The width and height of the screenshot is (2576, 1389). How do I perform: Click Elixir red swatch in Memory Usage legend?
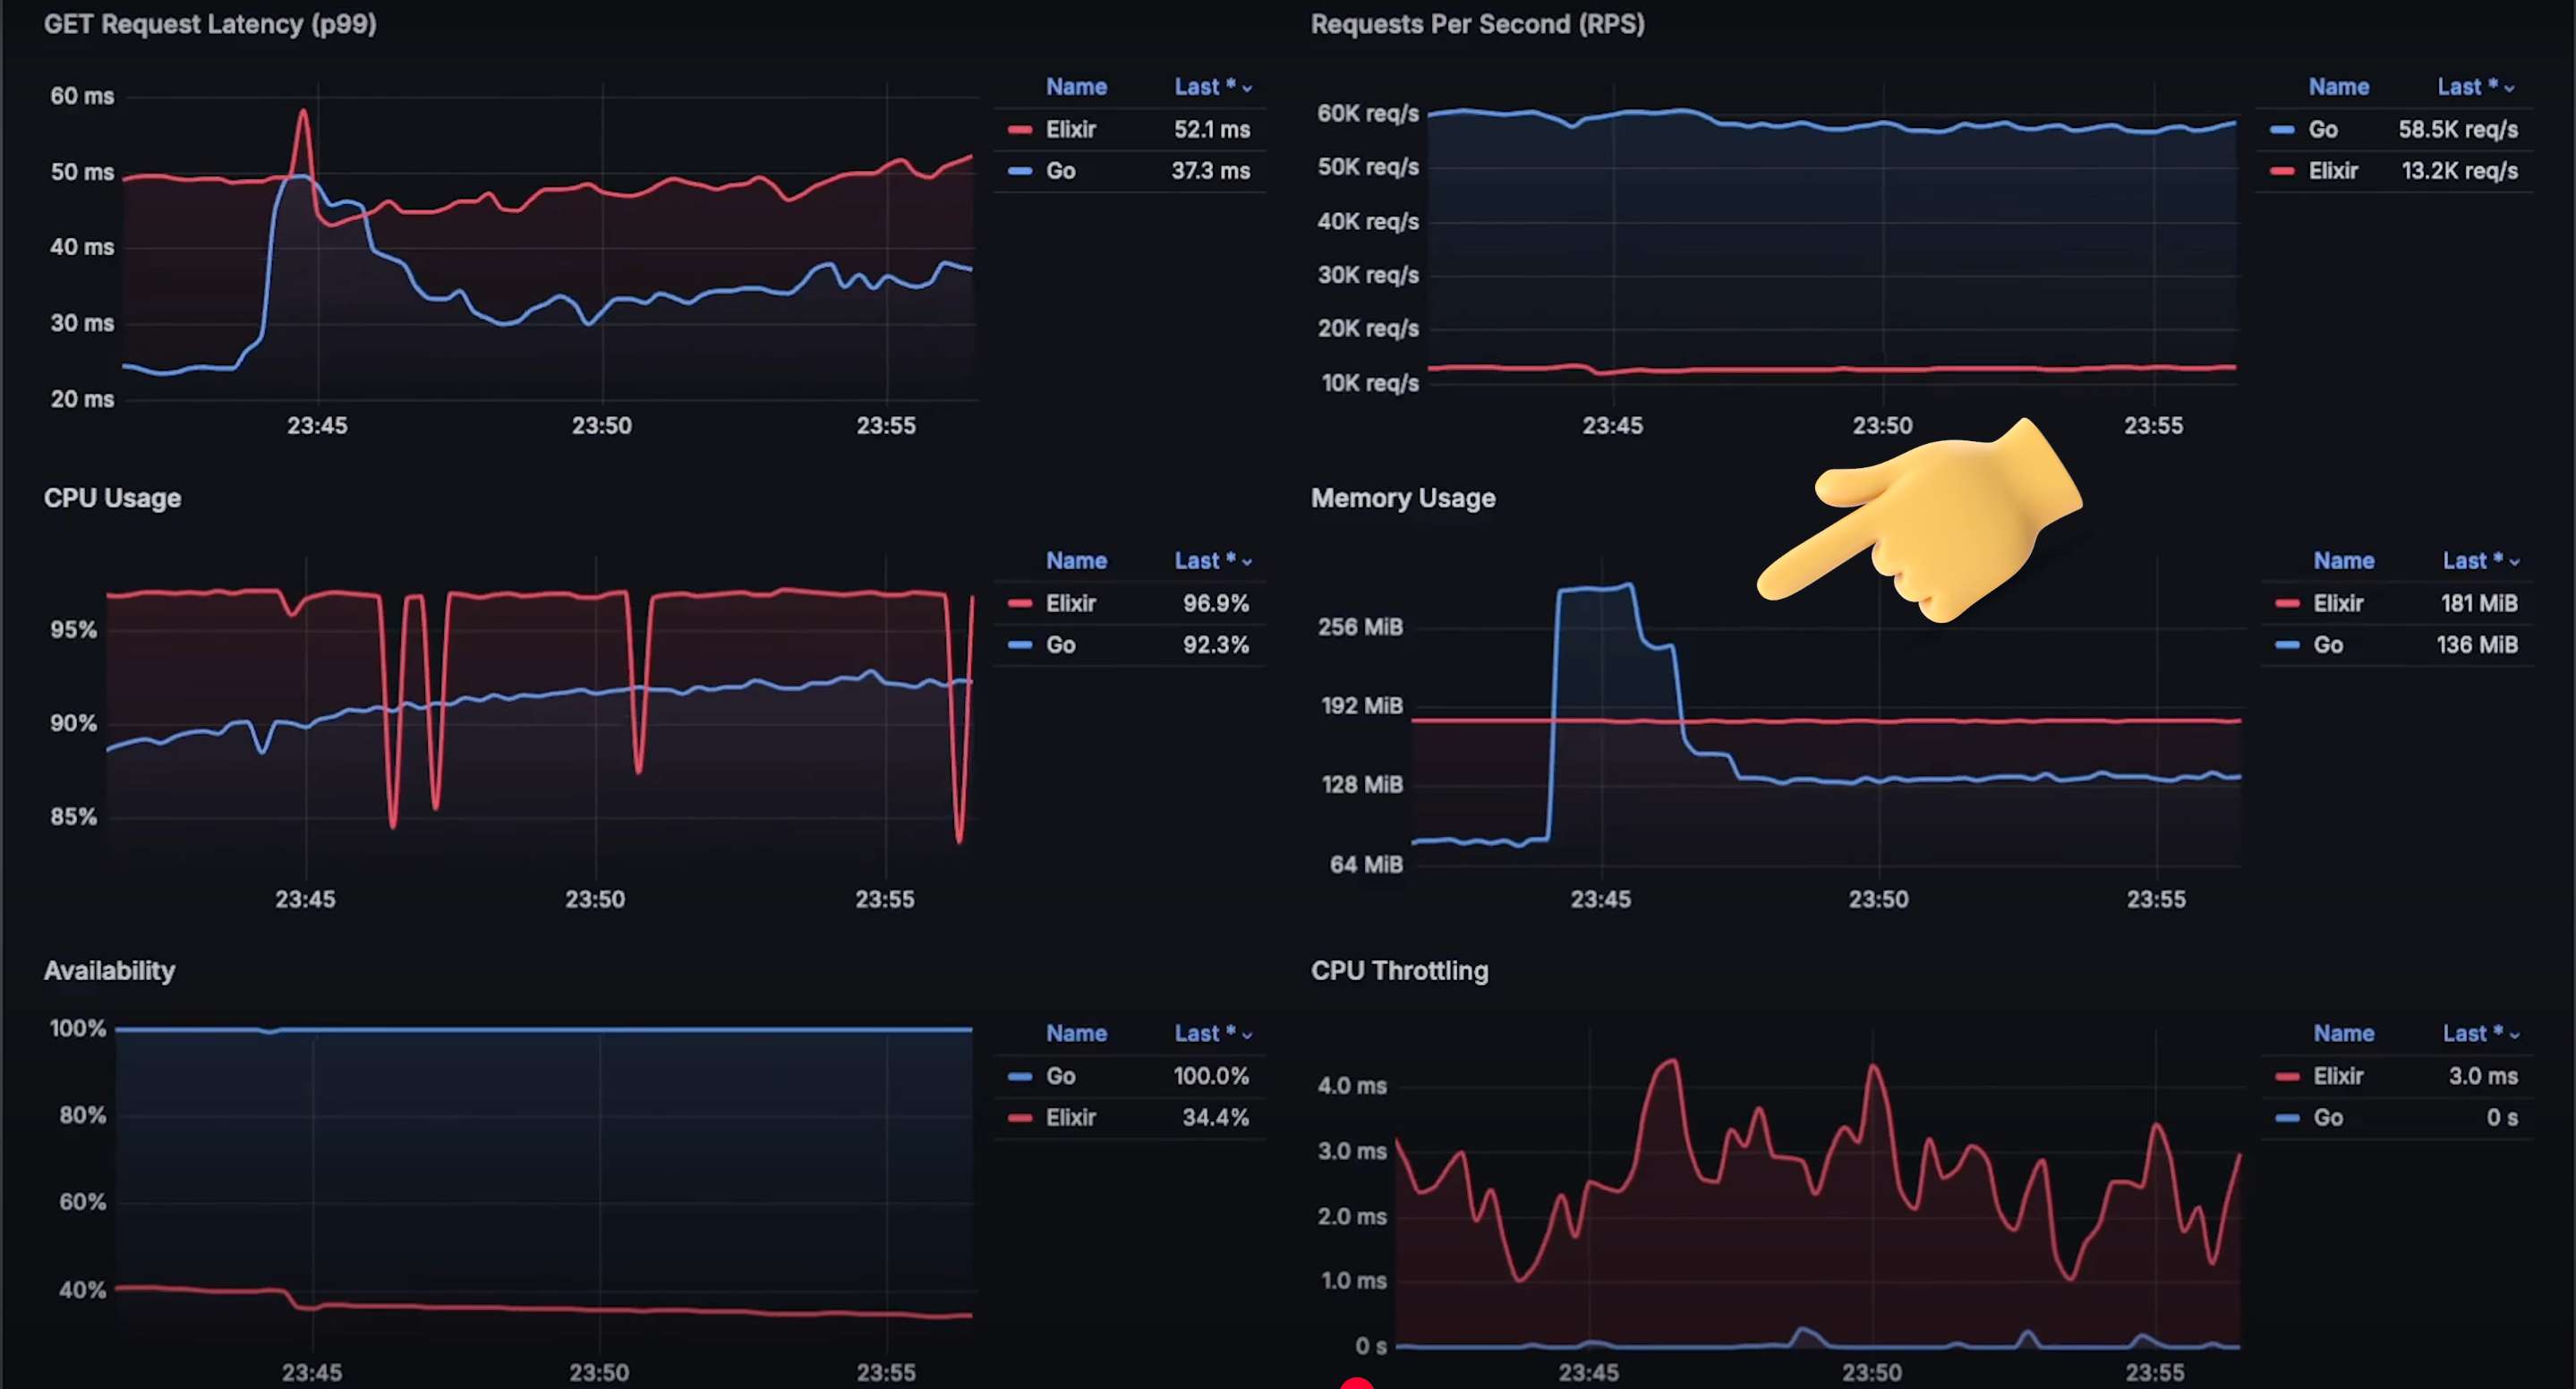pos(2286,603)
